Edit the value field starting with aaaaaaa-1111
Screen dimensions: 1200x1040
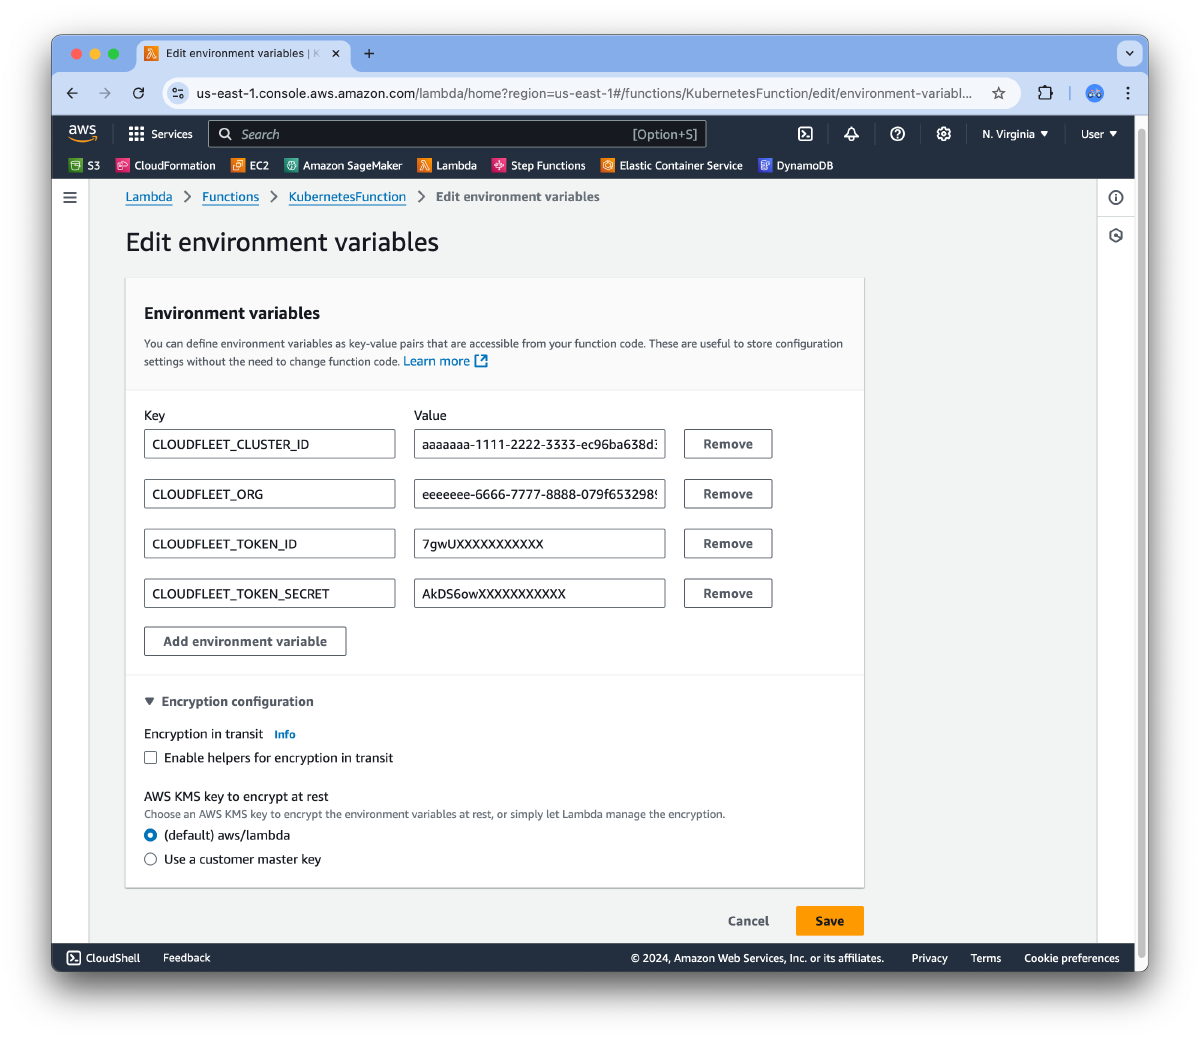tap(540, 444)
